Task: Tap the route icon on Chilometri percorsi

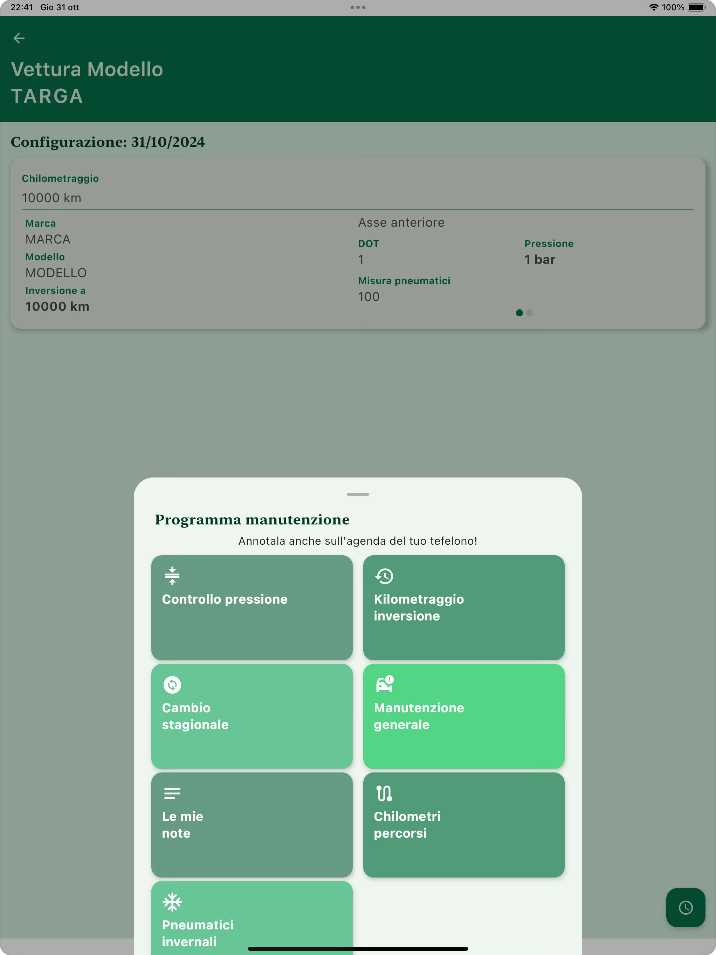Action: tap(384, 793)
